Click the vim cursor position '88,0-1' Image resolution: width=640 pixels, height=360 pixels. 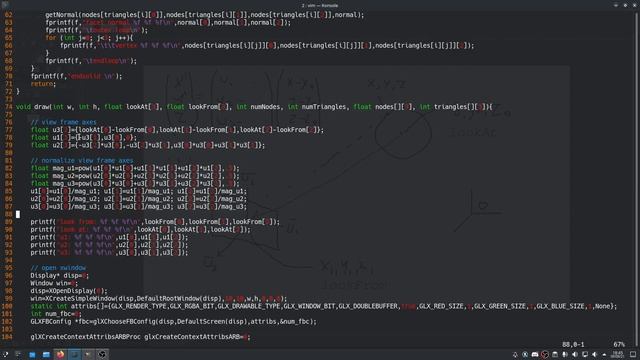(x=573, y=344)
